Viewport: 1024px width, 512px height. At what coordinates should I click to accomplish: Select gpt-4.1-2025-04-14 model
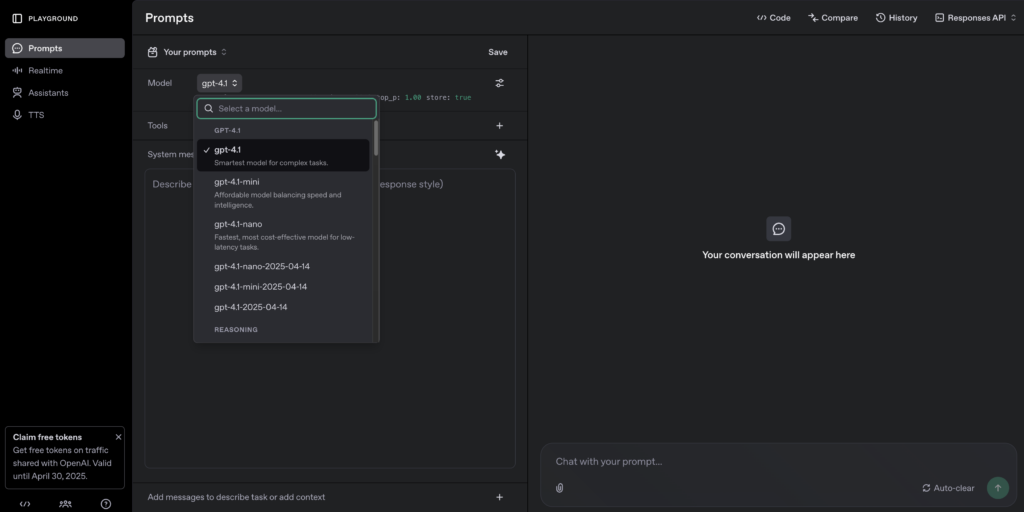pyautogui.click(x=283, y=307)
